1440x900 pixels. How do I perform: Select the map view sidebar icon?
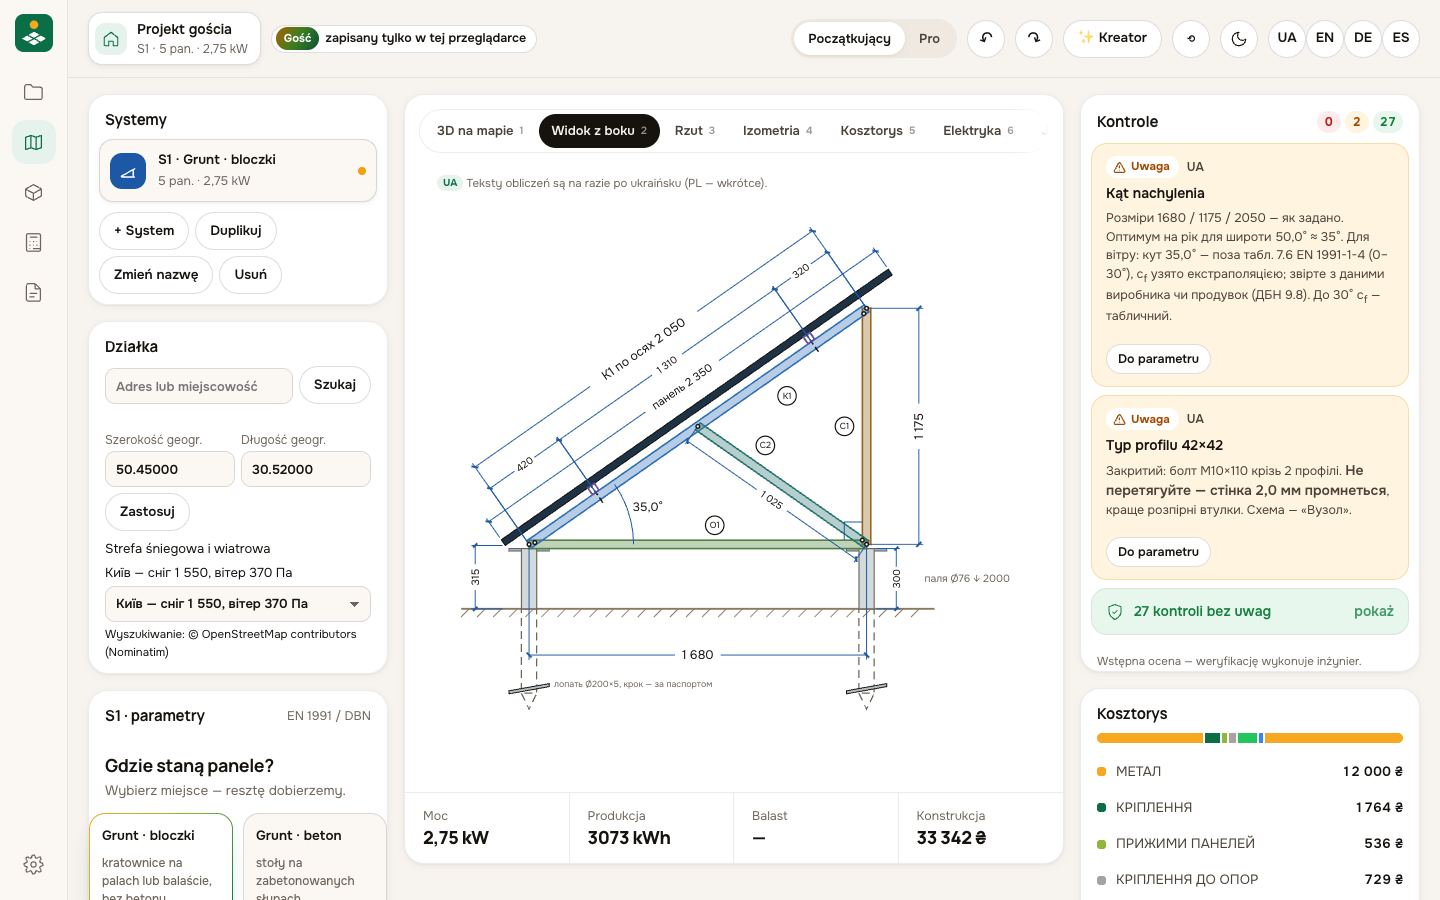(33, 142)
